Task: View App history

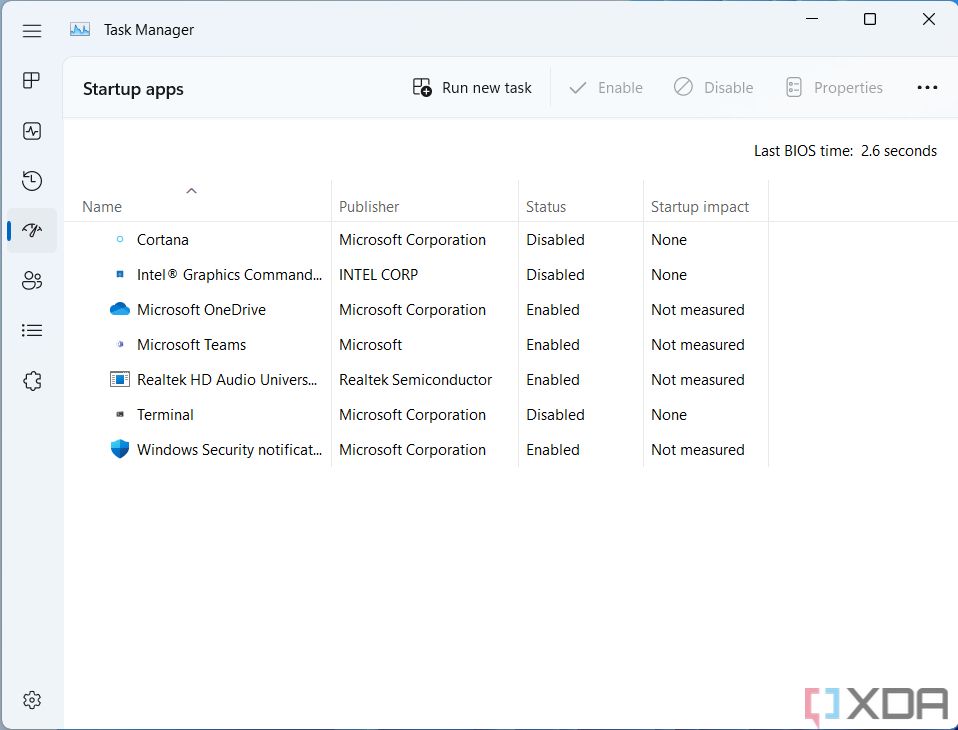Action: [31, 180]
